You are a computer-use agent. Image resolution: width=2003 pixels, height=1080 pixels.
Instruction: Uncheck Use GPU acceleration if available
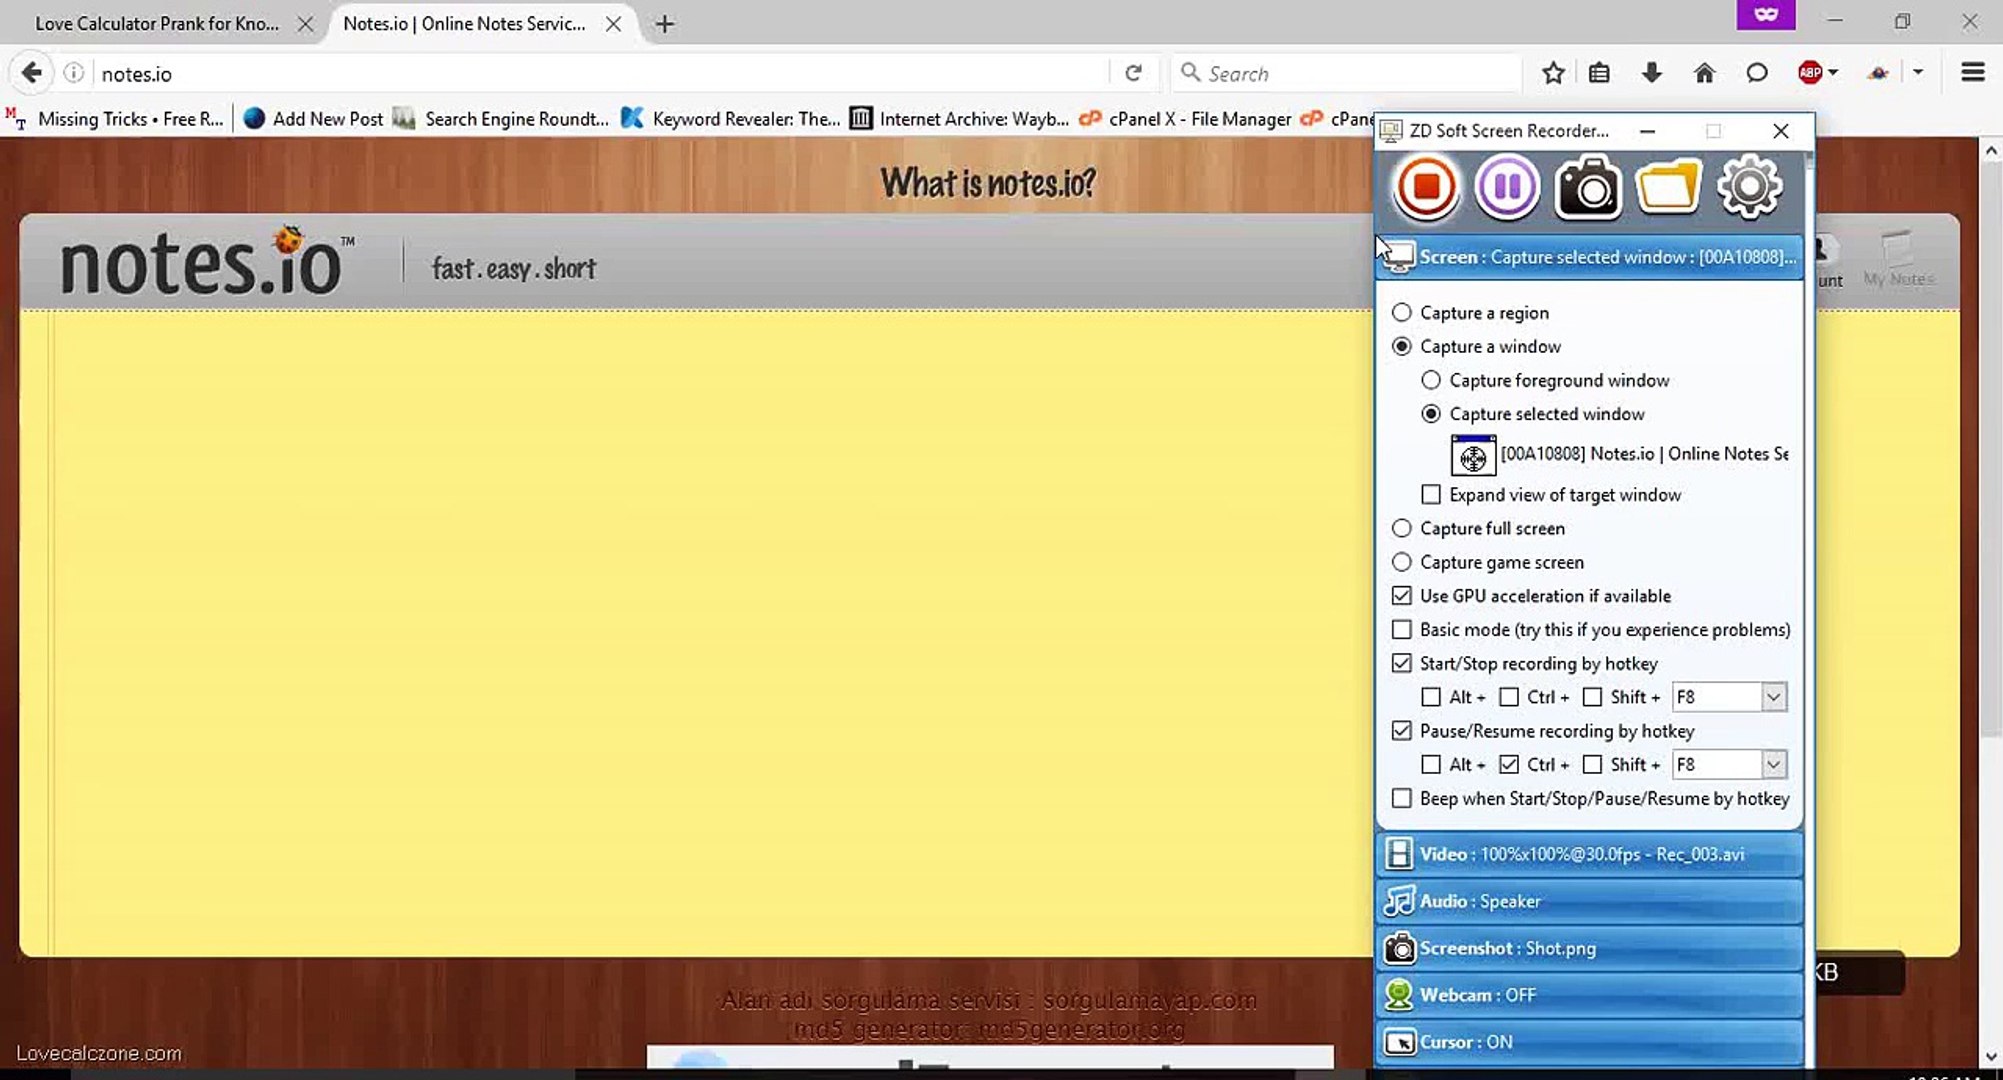coord(1402,596)
